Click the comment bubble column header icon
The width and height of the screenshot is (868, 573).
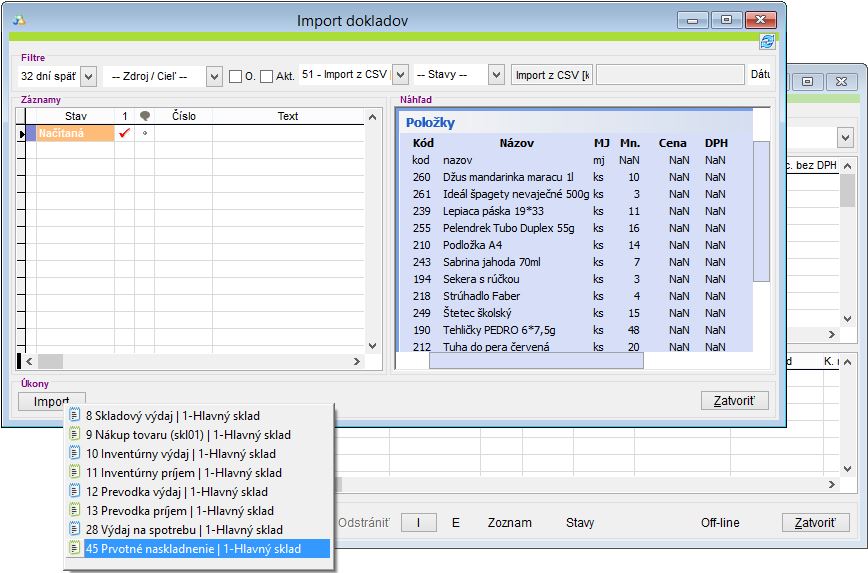145,116
